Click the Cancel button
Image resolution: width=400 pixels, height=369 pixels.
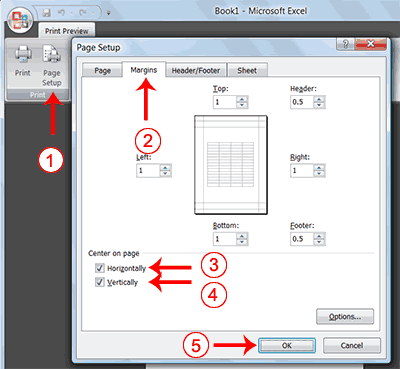coord(352,346)
